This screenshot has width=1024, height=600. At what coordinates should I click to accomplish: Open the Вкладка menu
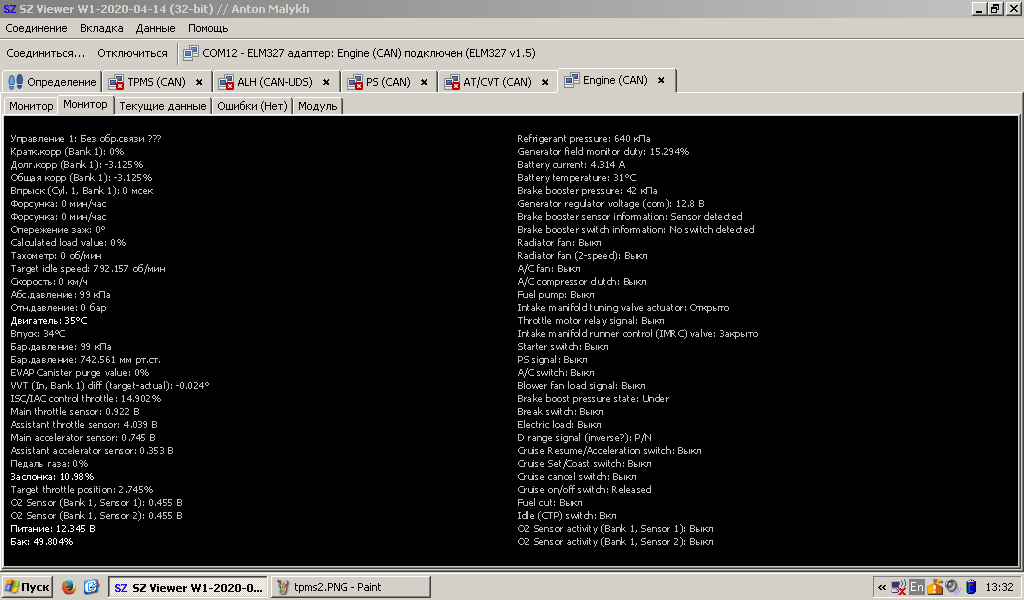point(102,28)
